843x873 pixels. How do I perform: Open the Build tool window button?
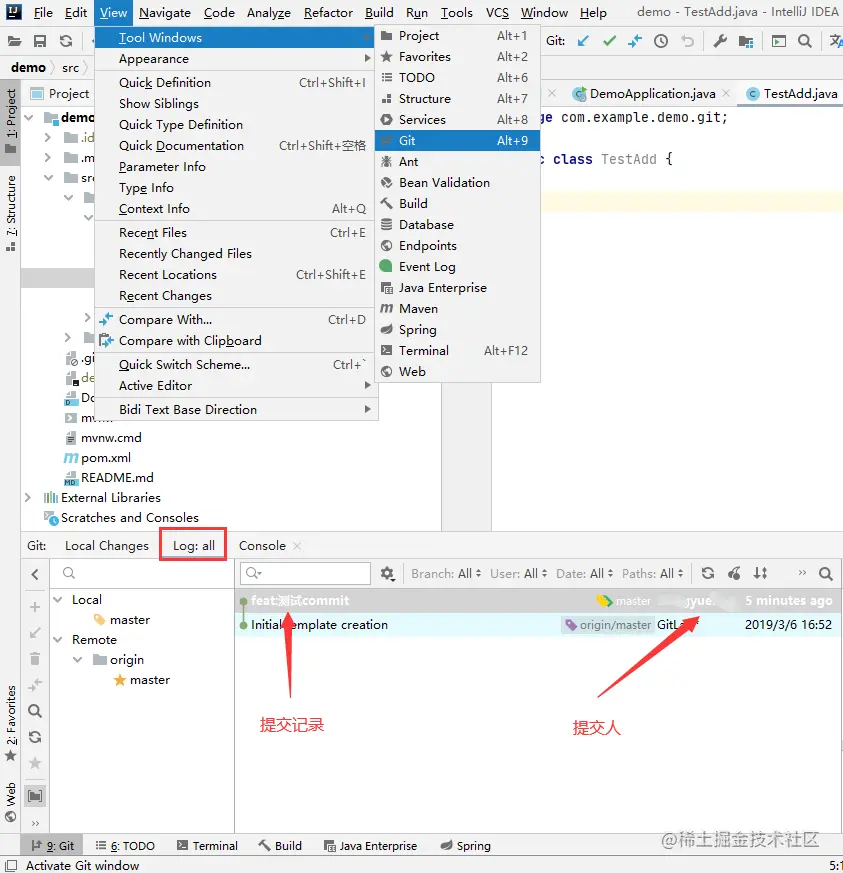pyautogui.click(x=280, y=846)
